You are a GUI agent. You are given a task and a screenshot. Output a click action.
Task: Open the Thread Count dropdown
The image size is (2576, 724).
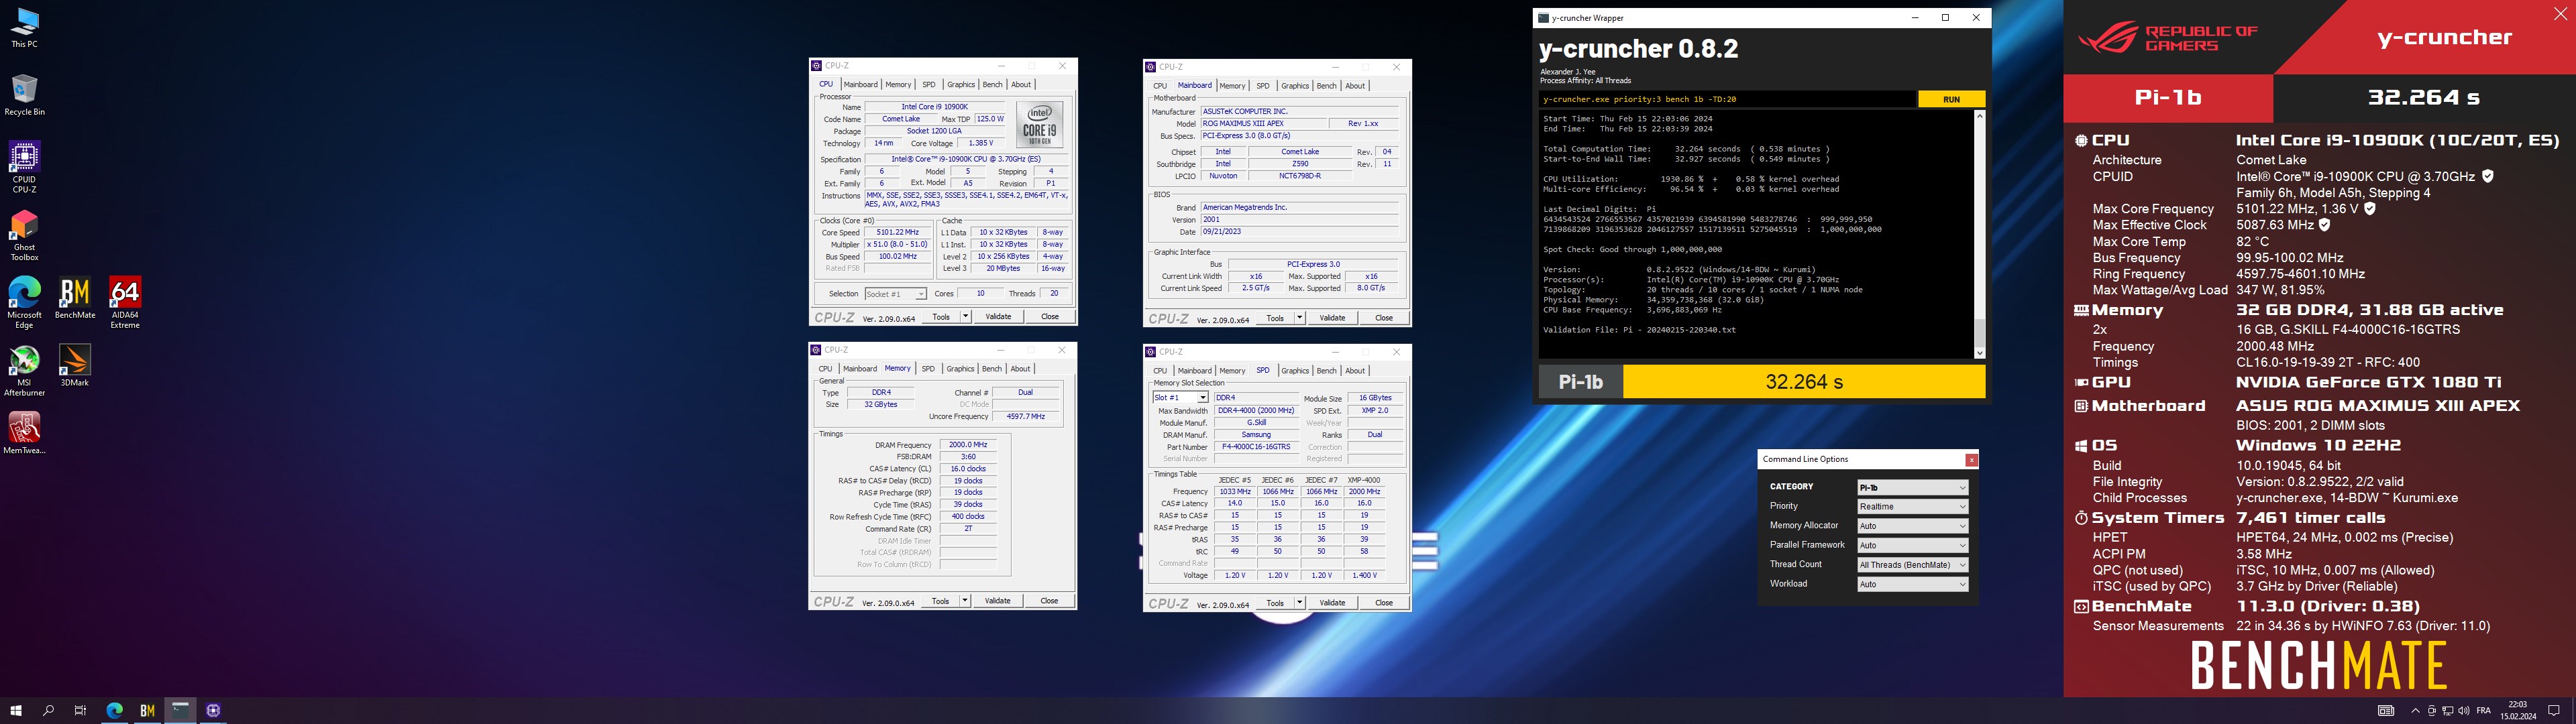click(x=1912, y=565)
